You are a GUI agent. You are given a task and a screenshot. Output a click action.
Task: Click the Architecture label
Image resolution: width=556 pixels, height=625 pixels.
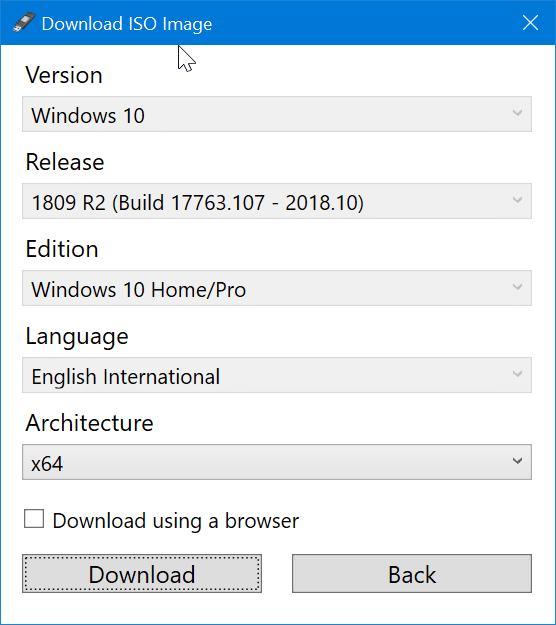tap(89, 423)
